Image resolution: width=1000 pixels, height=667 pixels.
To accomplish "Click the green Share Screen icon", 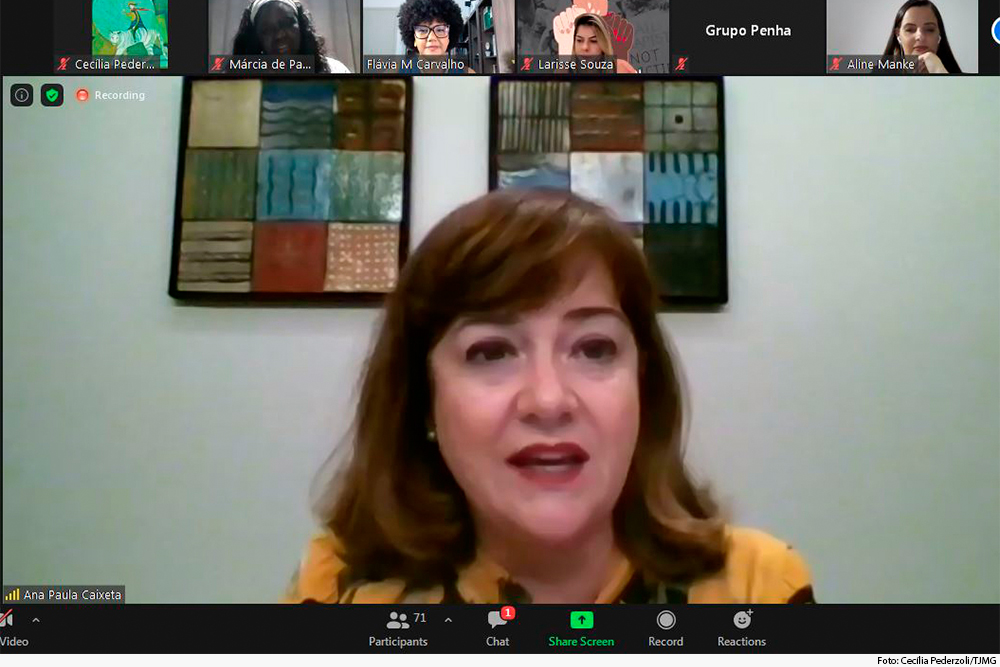I will tap(581, 620).
